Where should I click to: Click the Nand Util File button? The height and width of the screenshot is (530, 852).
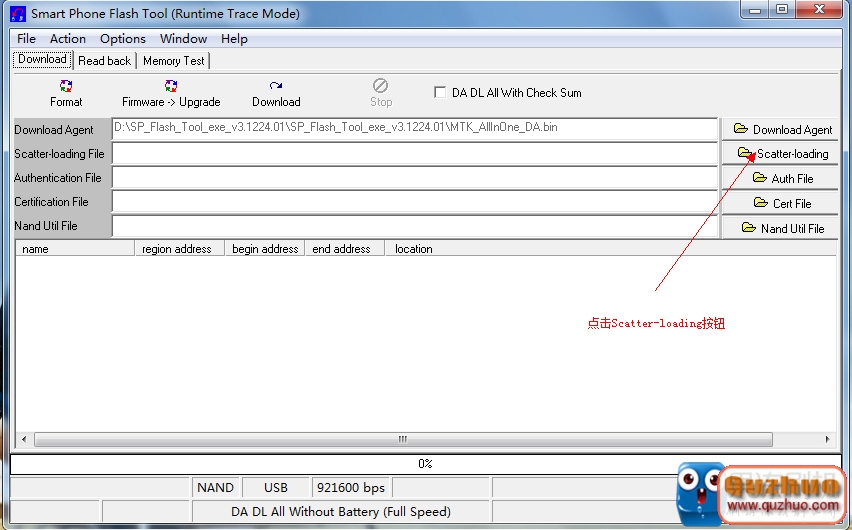(780, 228)
